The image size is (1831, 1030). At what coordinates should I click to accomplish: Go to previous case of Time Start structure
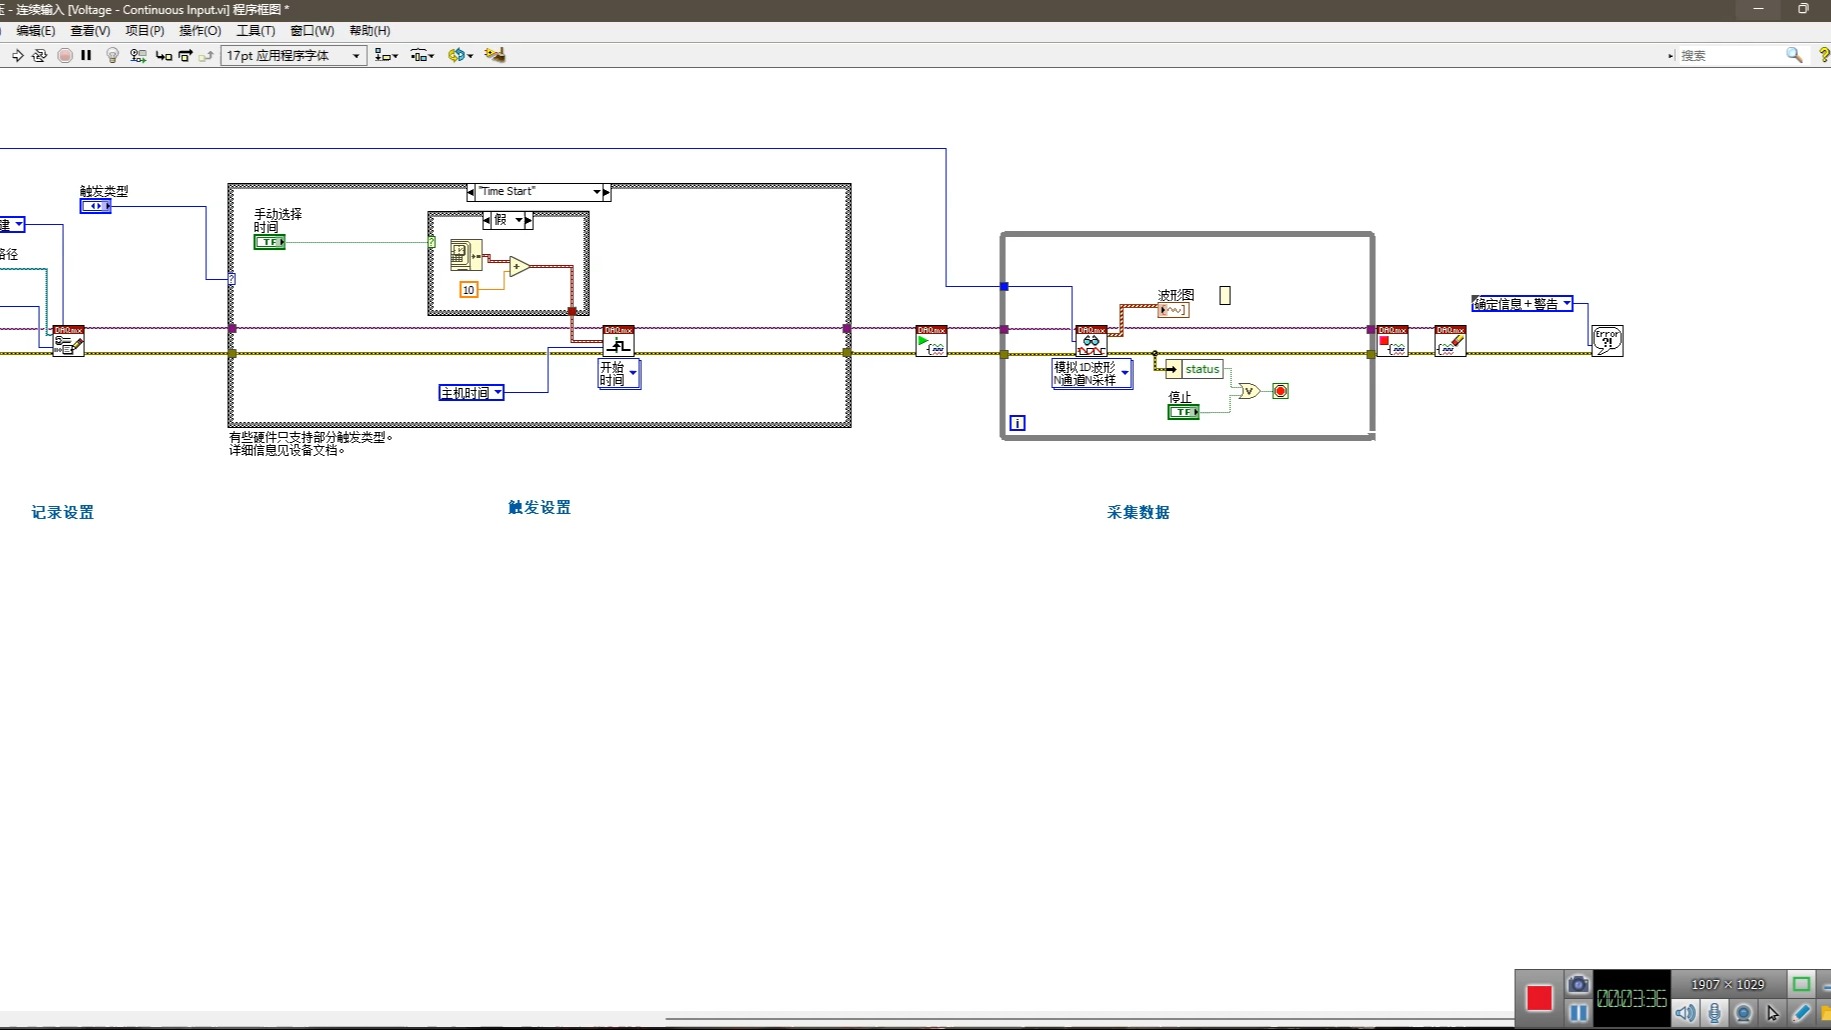tap(471, 192)
